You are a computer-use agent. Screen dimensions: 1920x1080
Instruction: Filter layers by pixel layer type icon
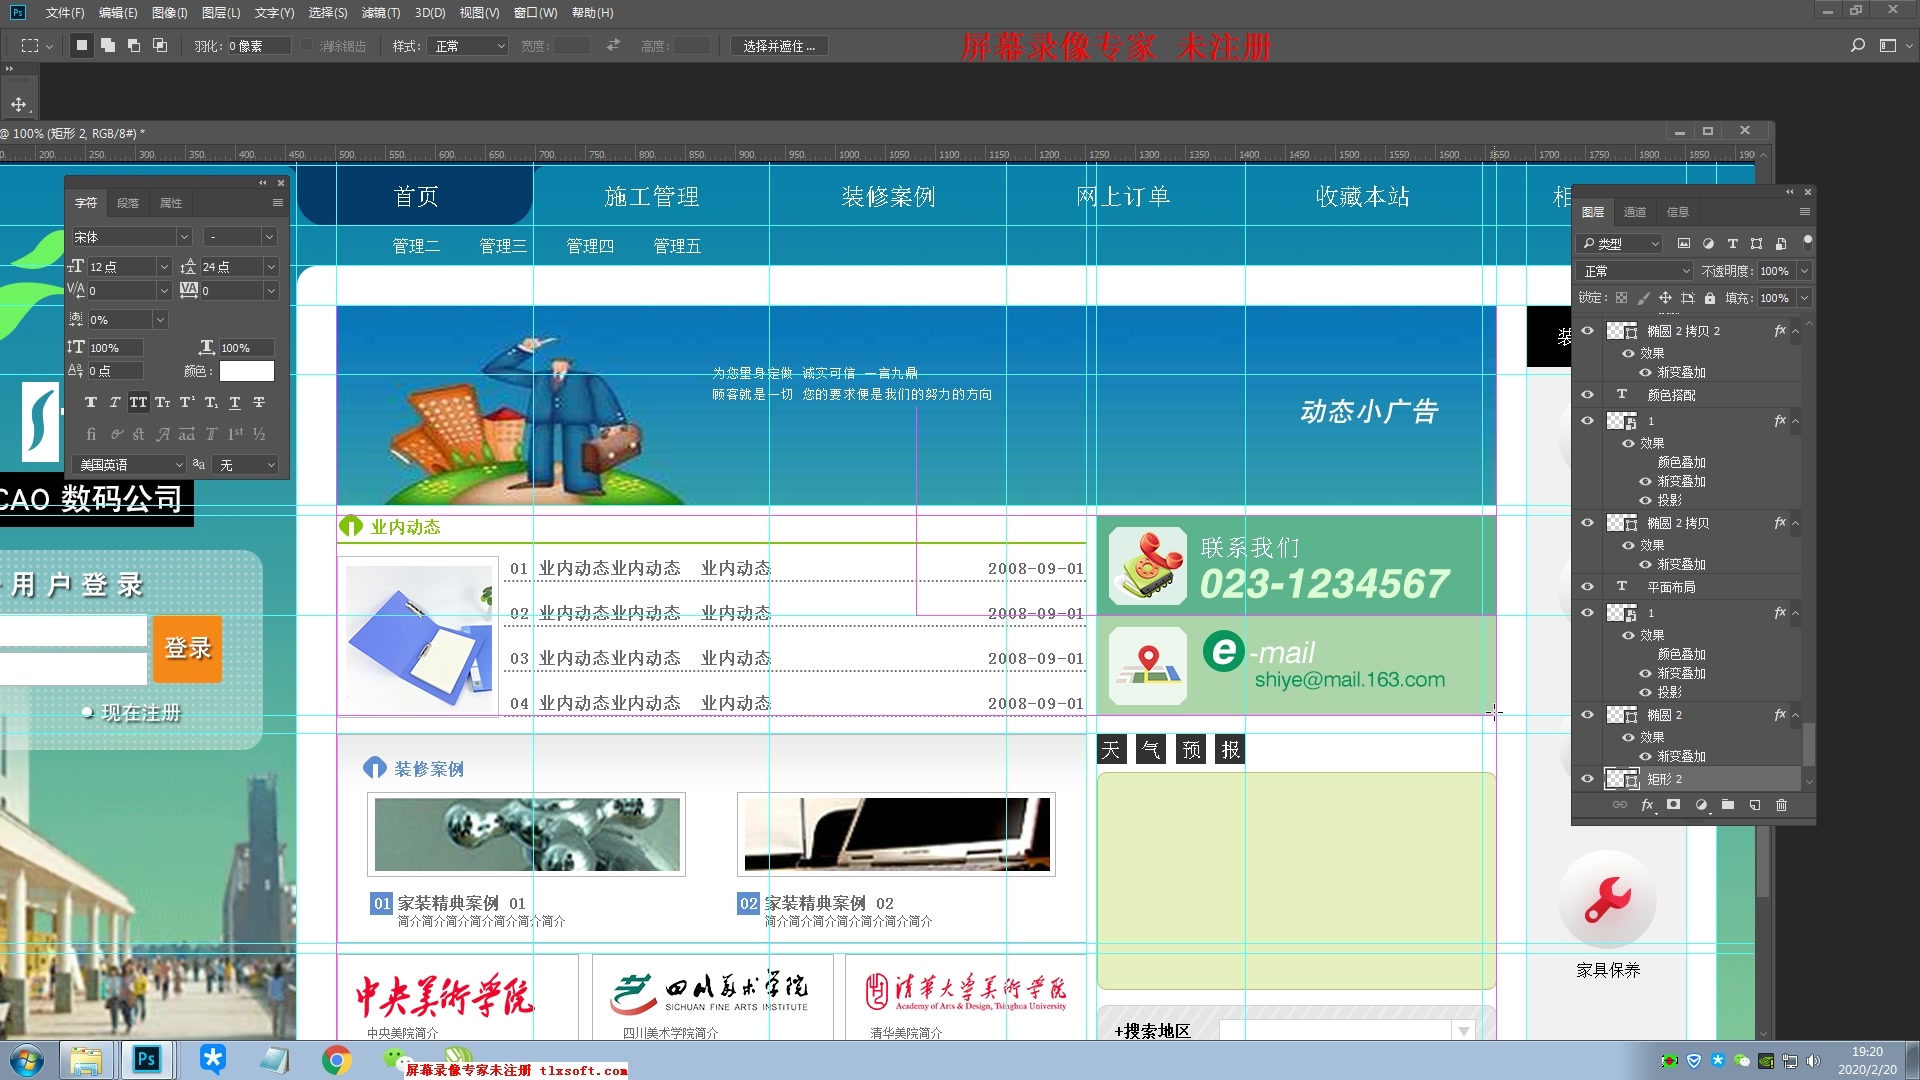pyautogui.click(x=1684, y=243)
